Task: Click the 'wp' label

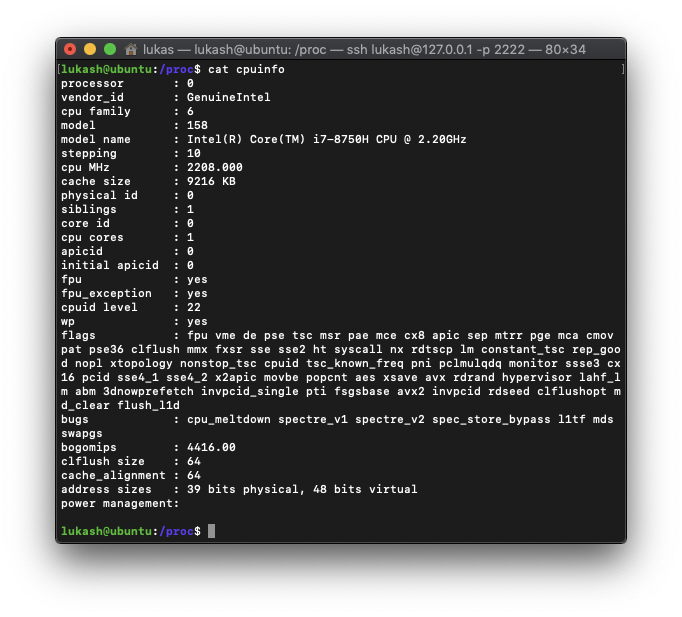Action: pyautogui.click(x=68, y=322)
